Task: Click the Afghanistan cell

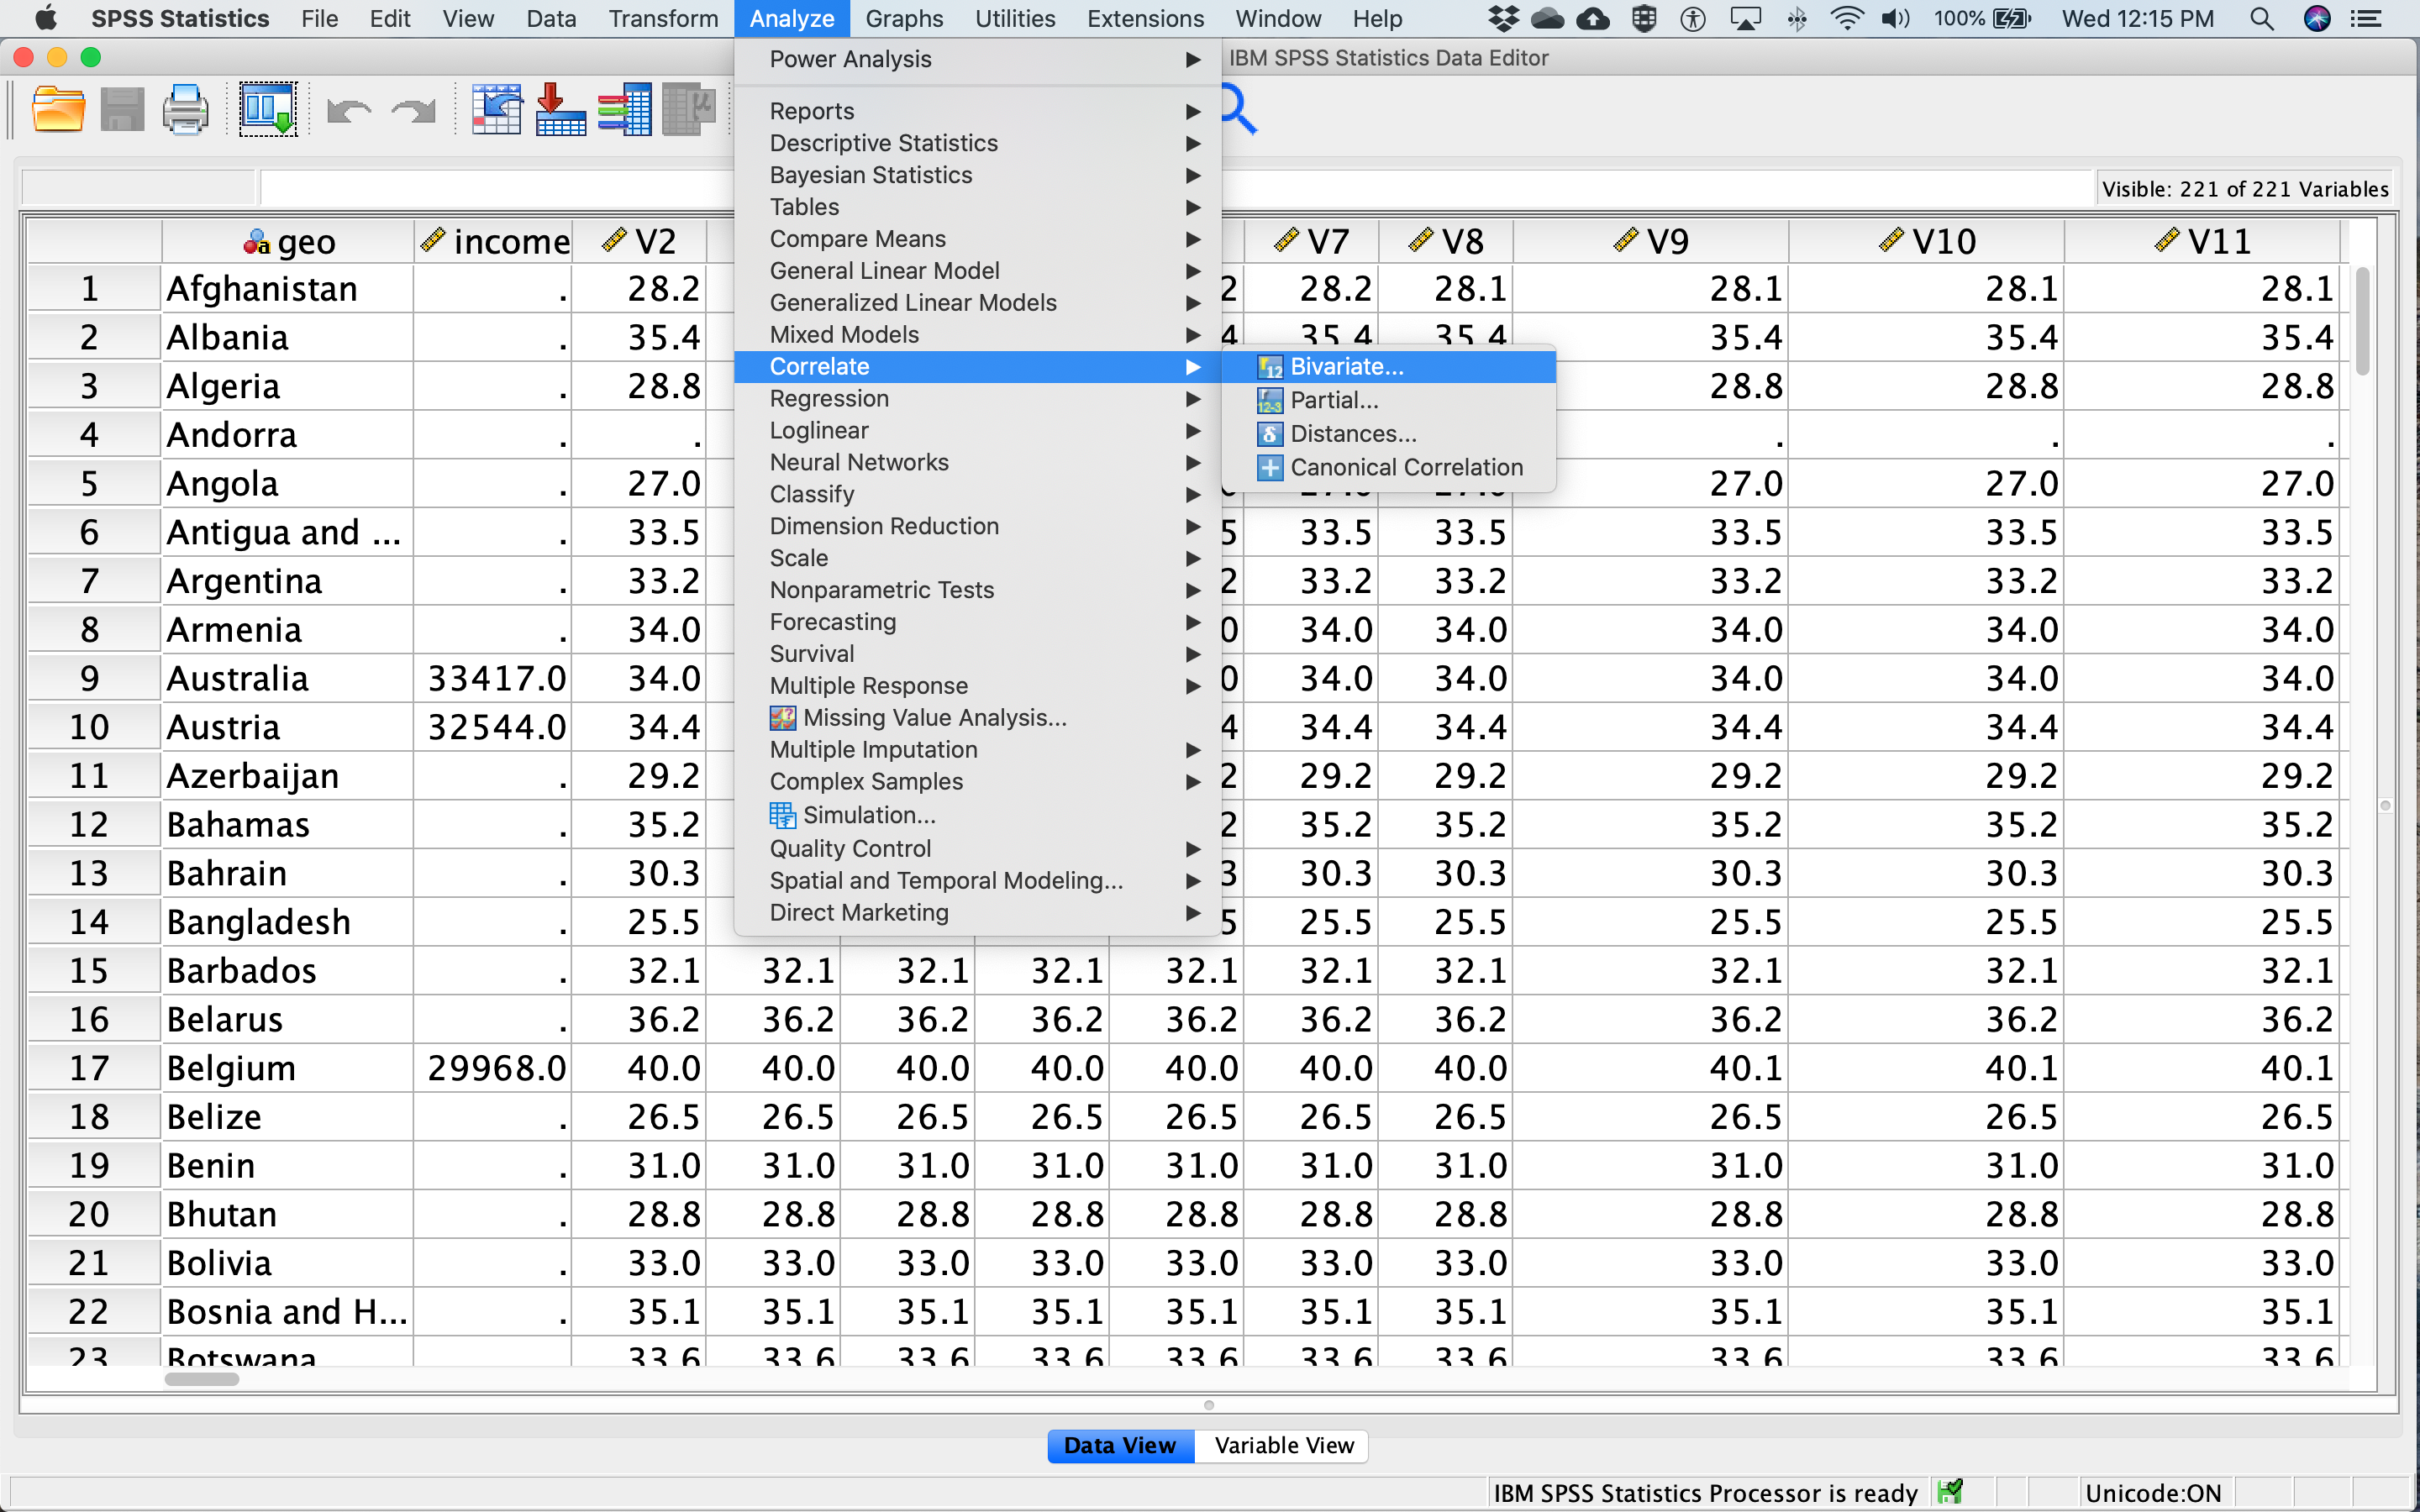Action: click(x=288, y=289)
